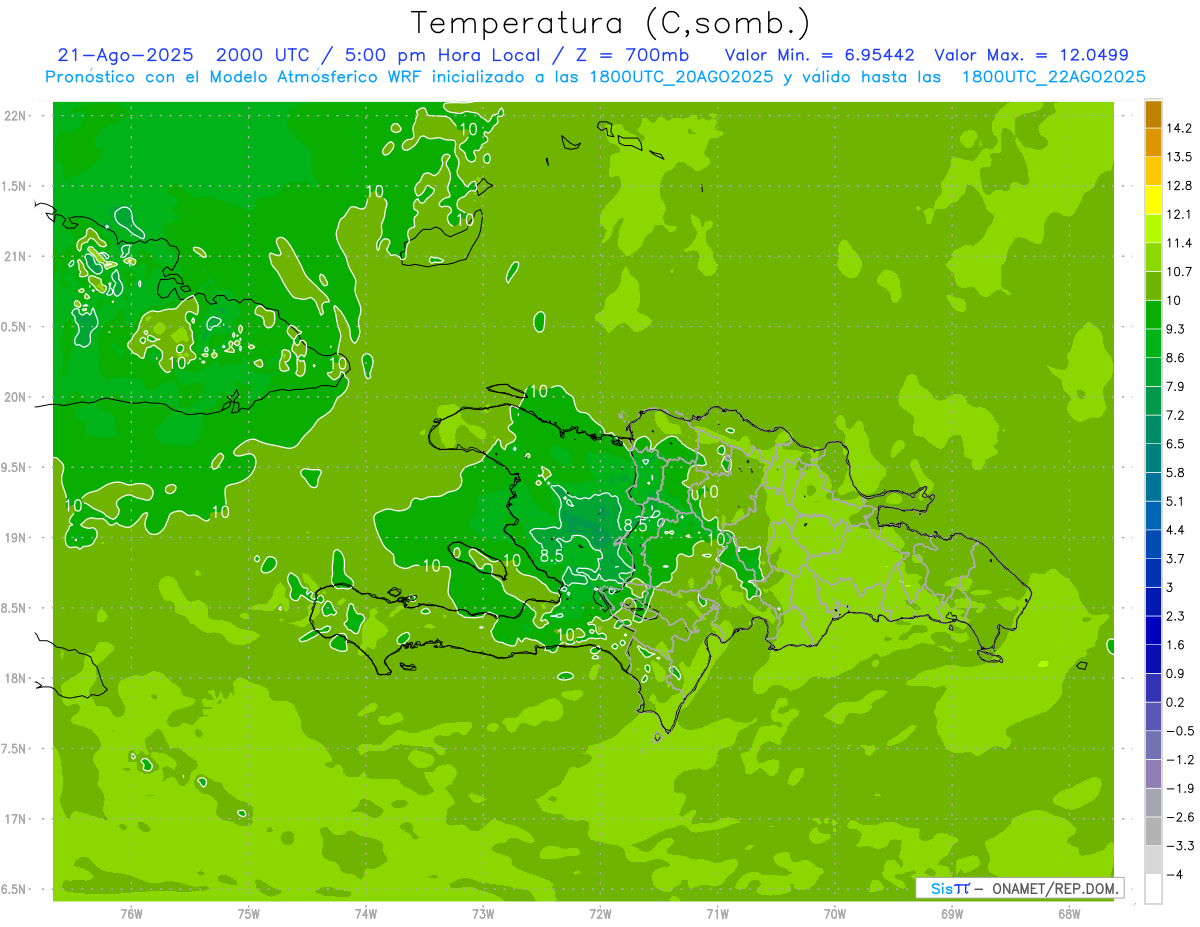Click the 11.4 value on the color legend
1200x927 pixels.
[1179, 243]
